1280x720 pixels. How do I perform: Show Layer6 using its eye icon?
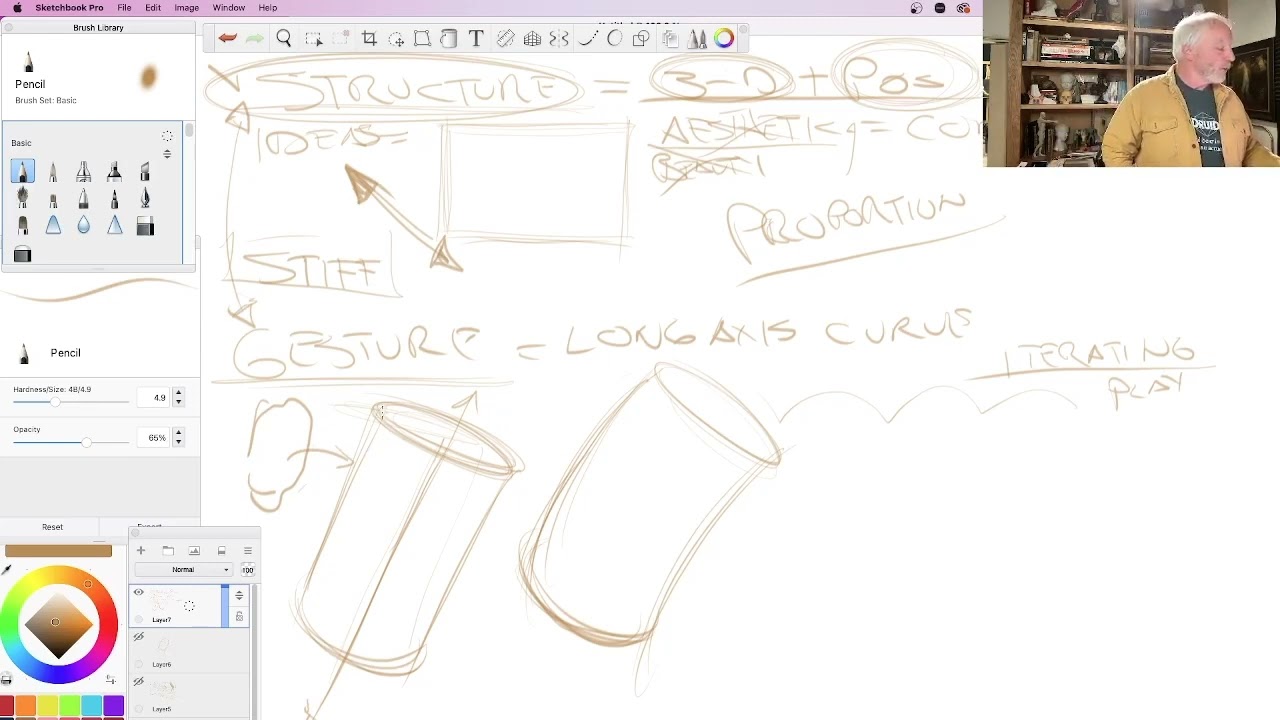coord(138,637)
